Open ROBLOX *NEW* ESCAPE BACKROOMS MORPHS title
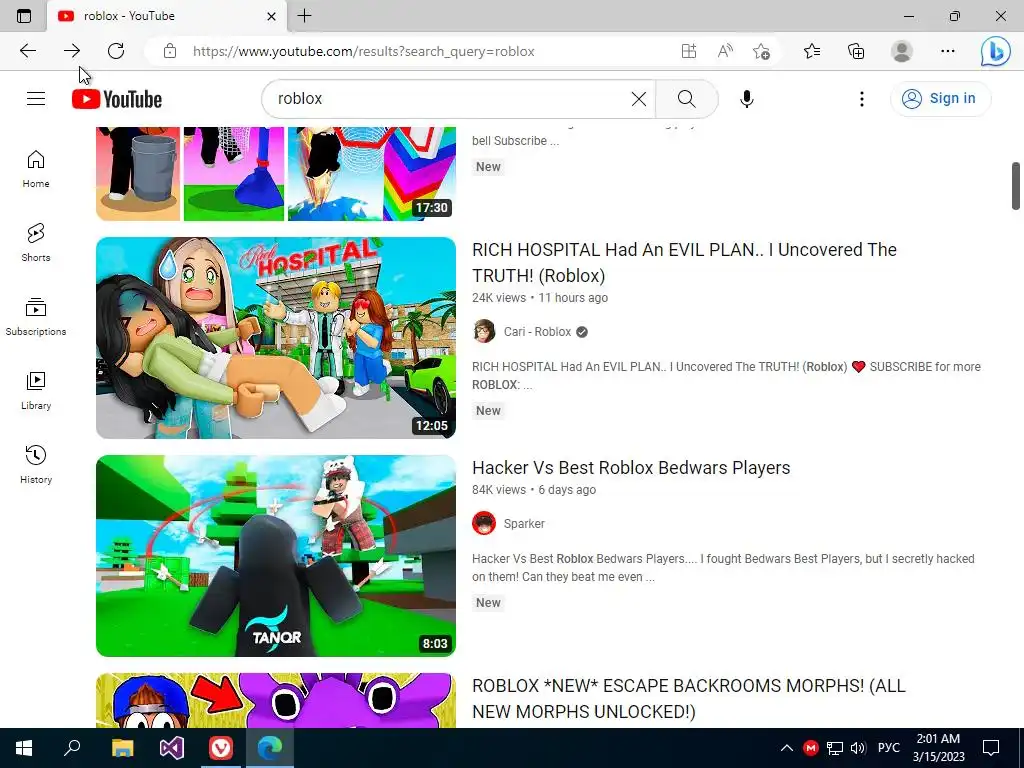Viewport: 1024px width, 768px height. tap(688, 699)
